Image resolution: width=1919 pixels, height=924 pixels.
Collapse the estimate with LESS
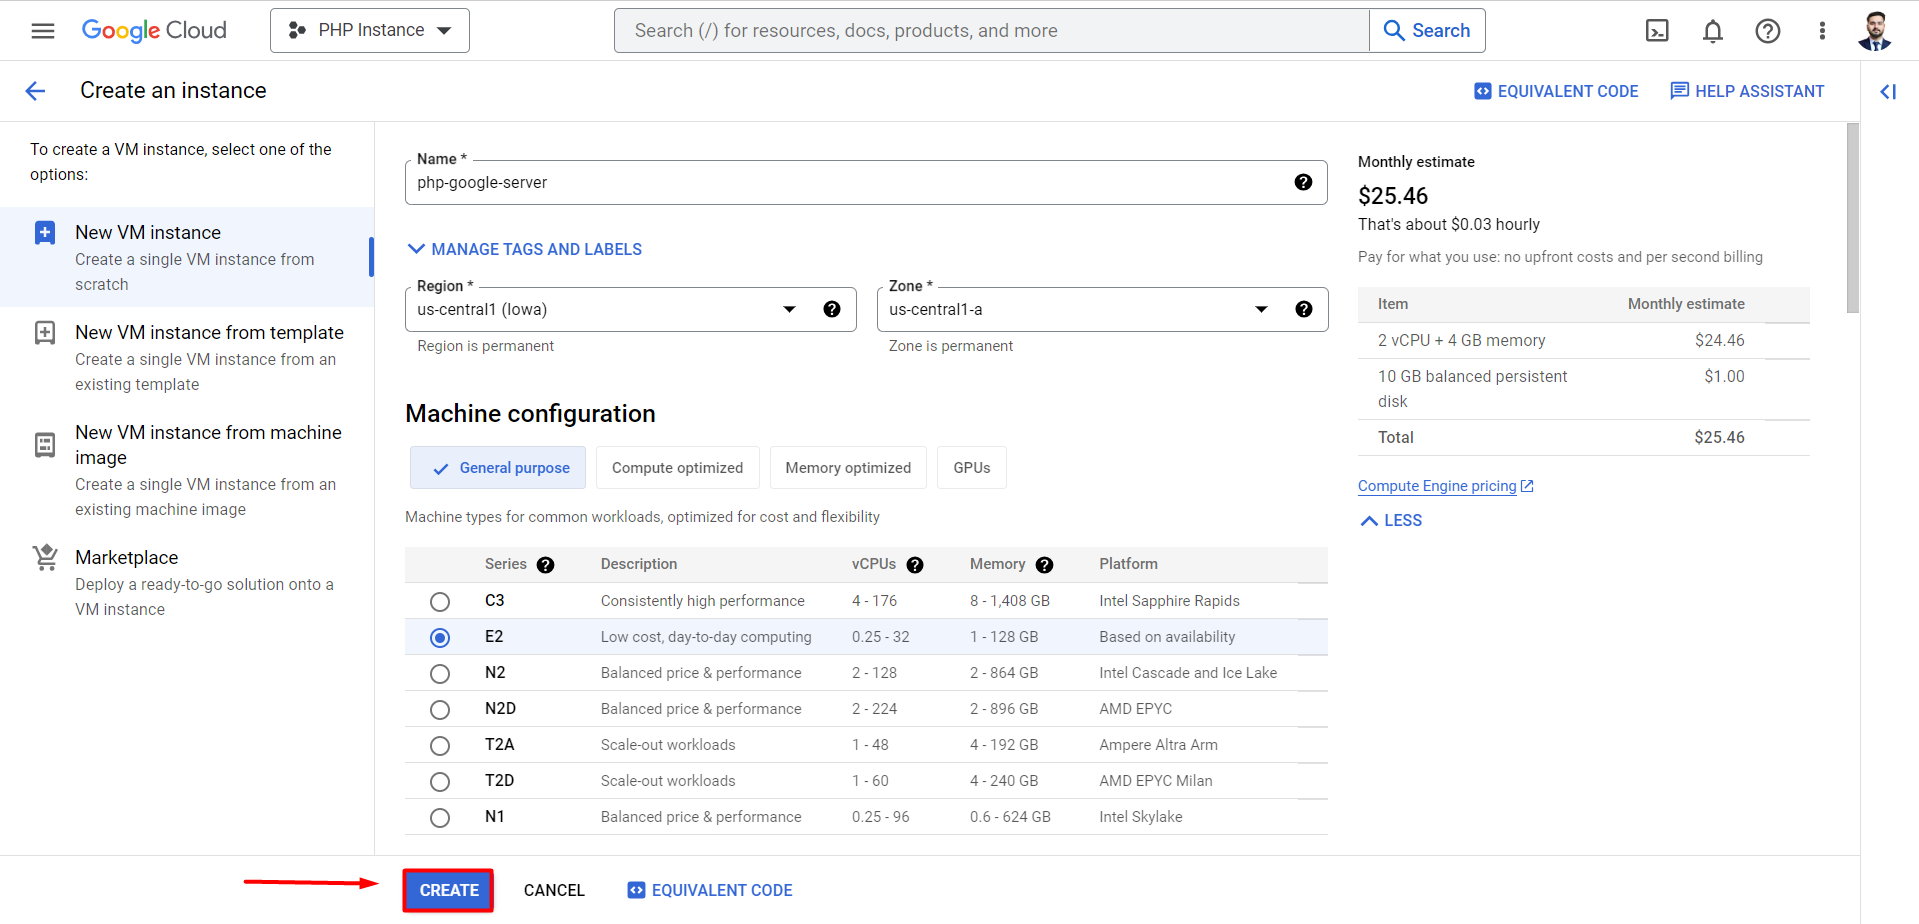coord(1391,520)
